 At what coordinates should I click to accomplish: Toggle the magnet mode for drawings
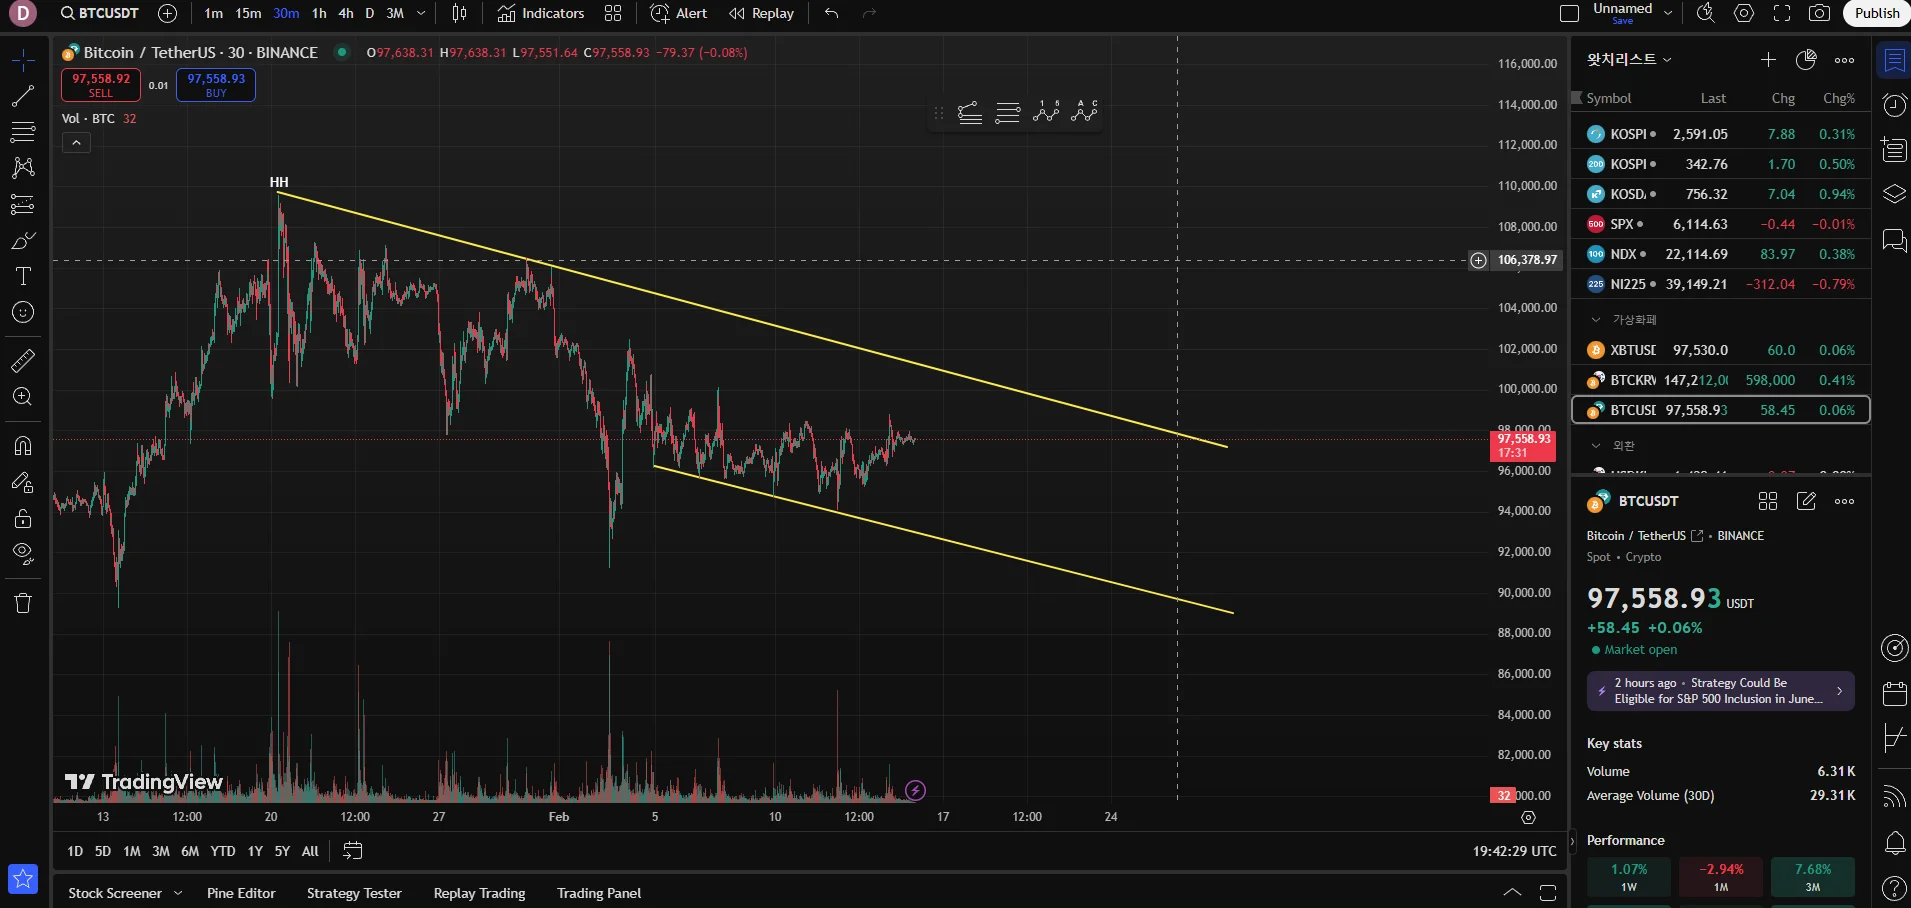pos(23,446)
